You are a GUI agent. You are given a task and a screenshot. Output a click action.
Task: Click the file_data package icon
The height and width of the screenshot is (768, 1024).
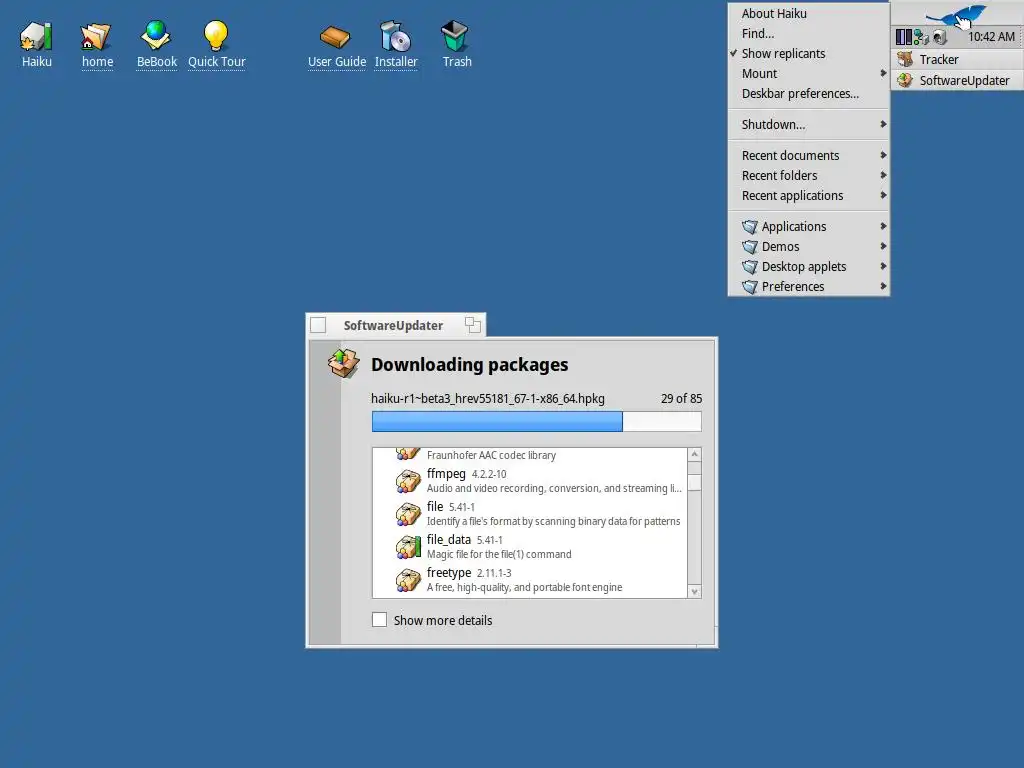(408, 547)
